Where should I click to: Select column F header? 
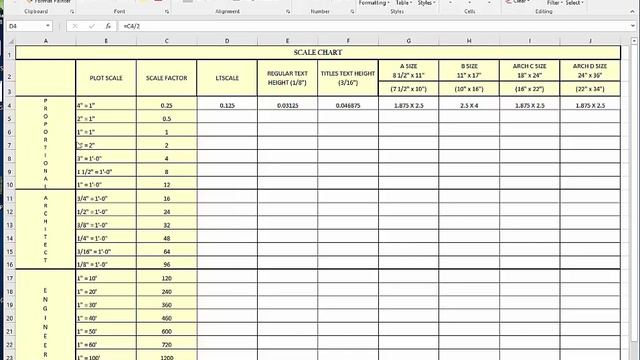point(348,41)
